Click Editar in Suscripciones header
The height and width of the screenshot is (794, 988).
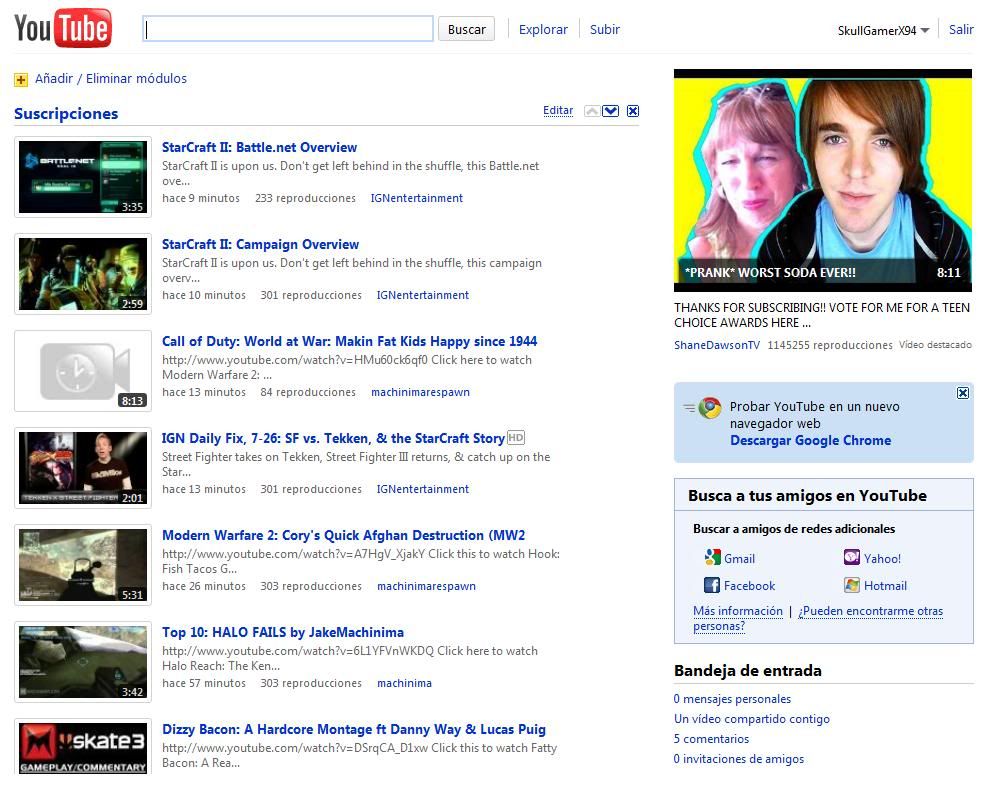coord(558,110)
